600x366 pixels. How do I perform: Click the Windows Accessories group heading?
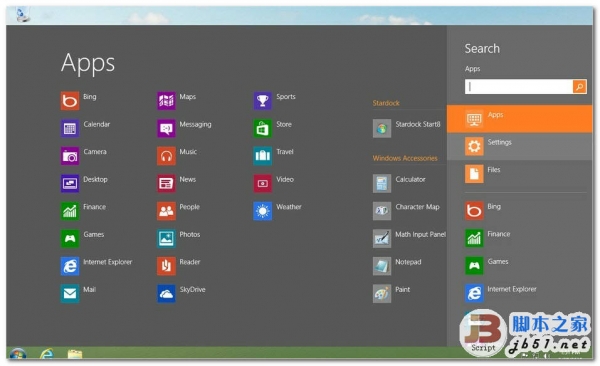pos(405,158)
